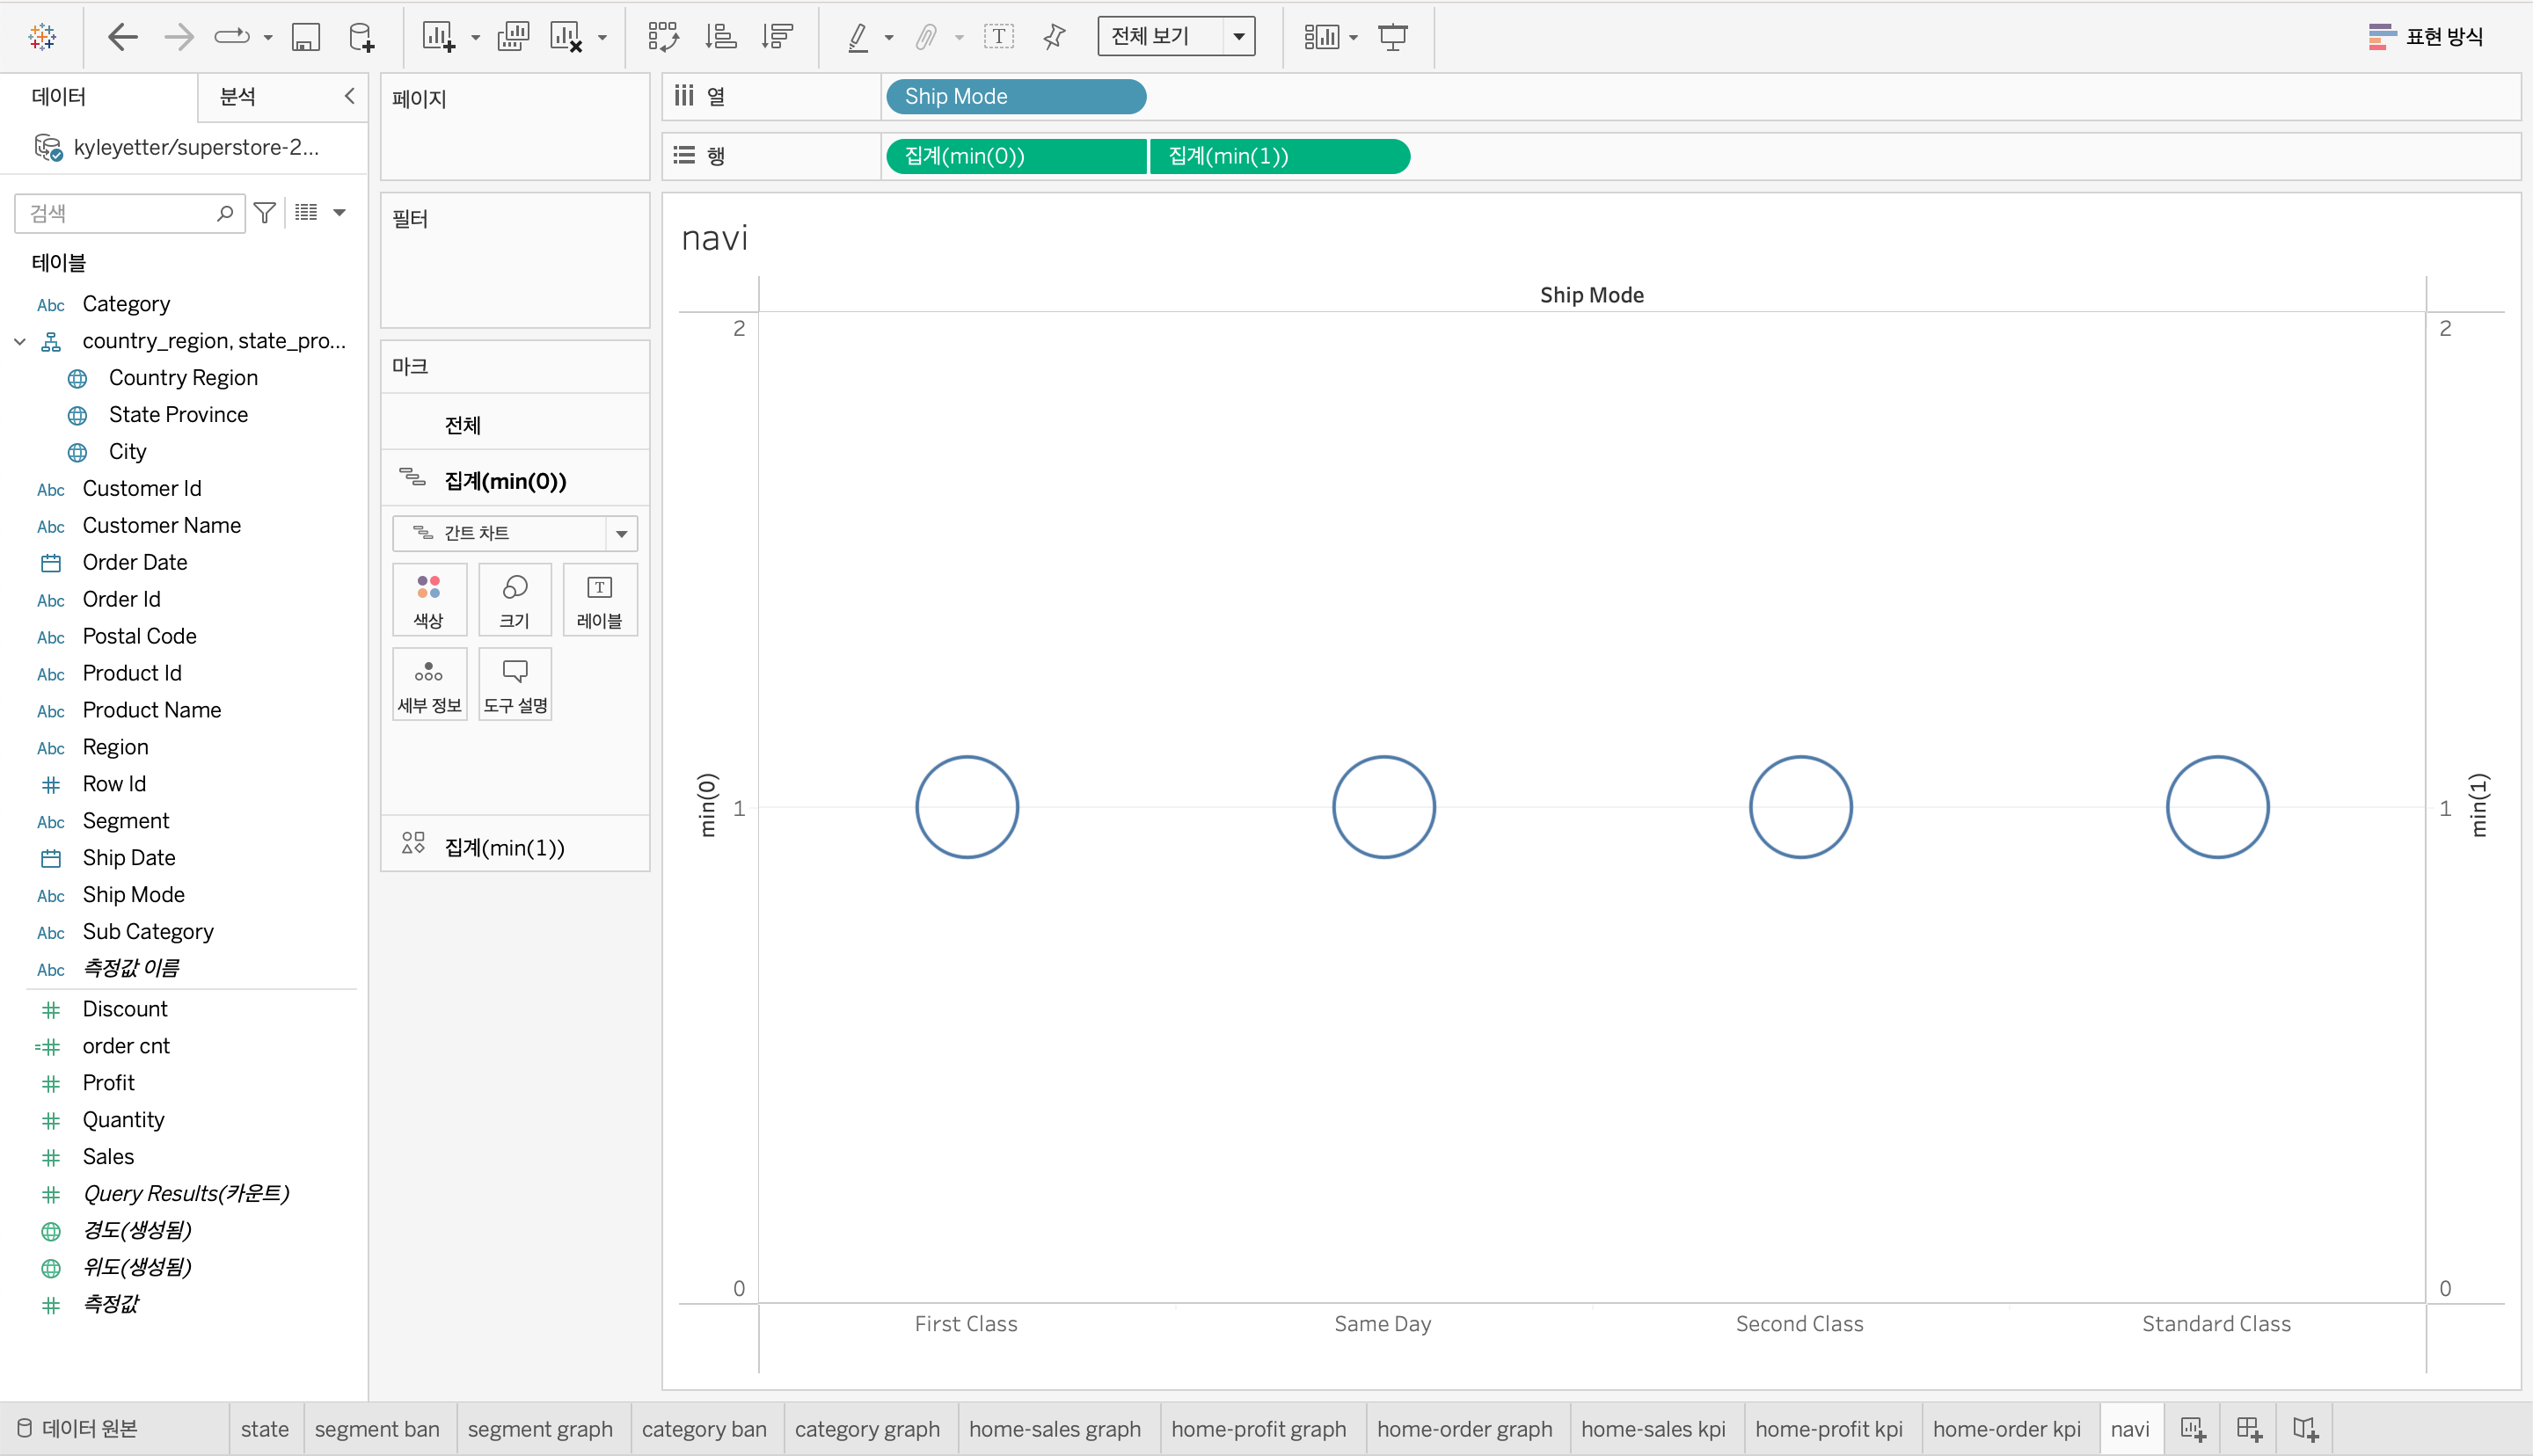Open the state sheet tab
This screenshot has height=1456, width=2533.
click(264, 1429)
